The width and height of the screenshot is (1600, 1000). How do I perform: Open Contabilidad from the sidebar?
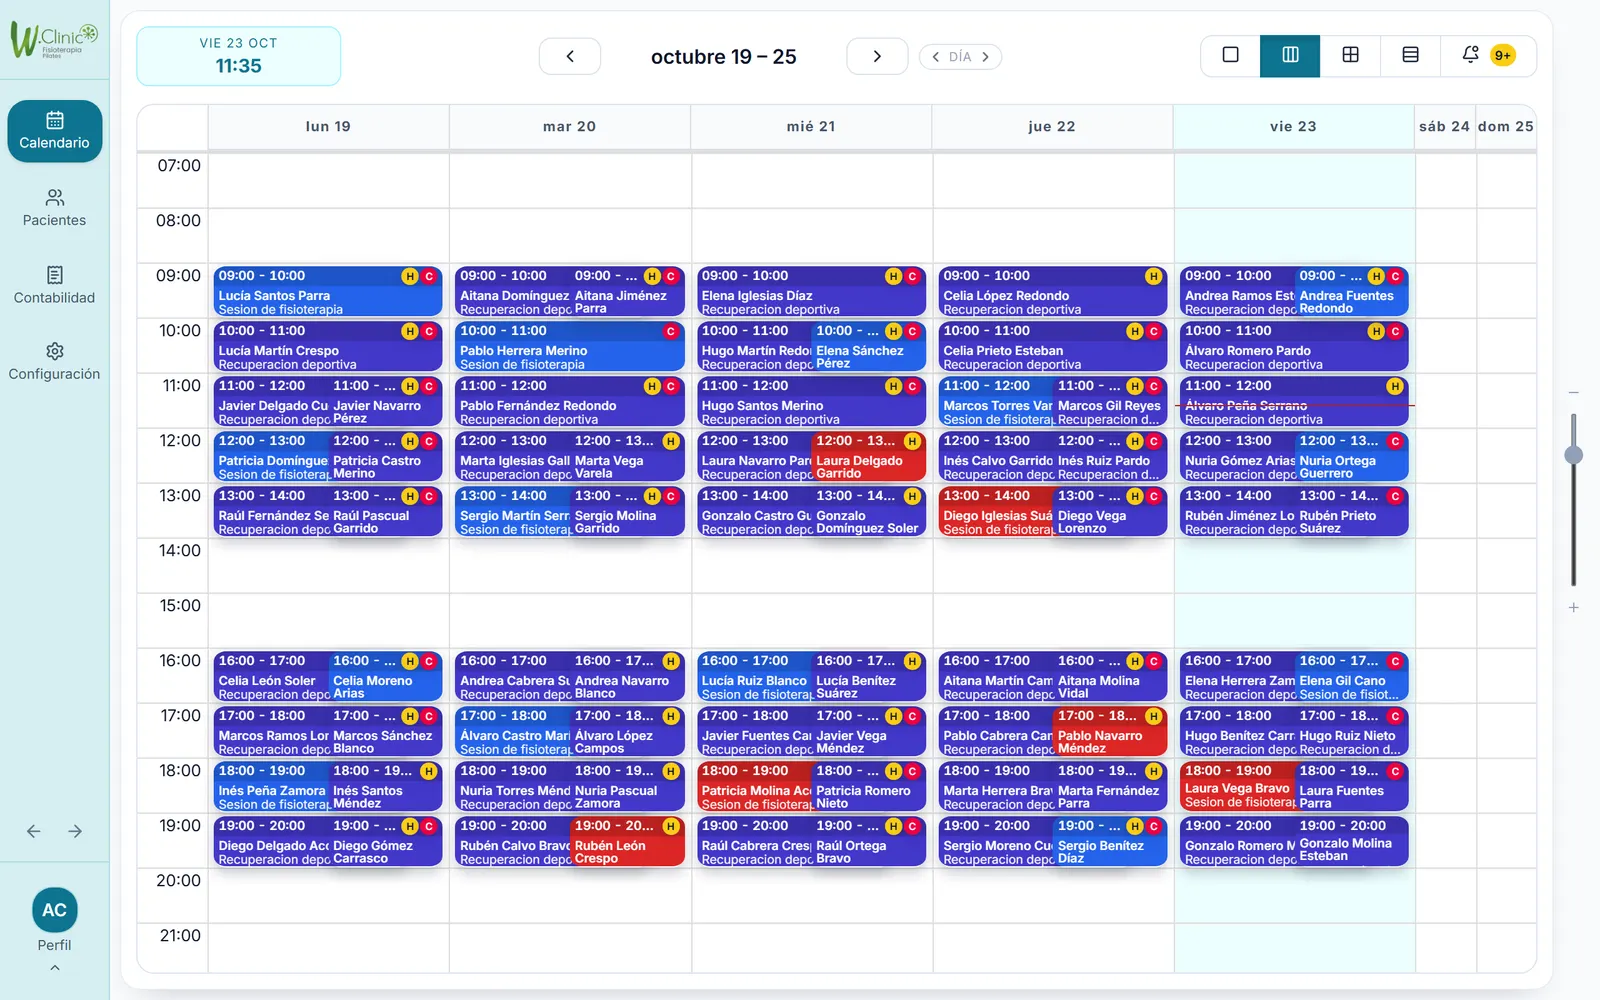[x=54, y=285]
